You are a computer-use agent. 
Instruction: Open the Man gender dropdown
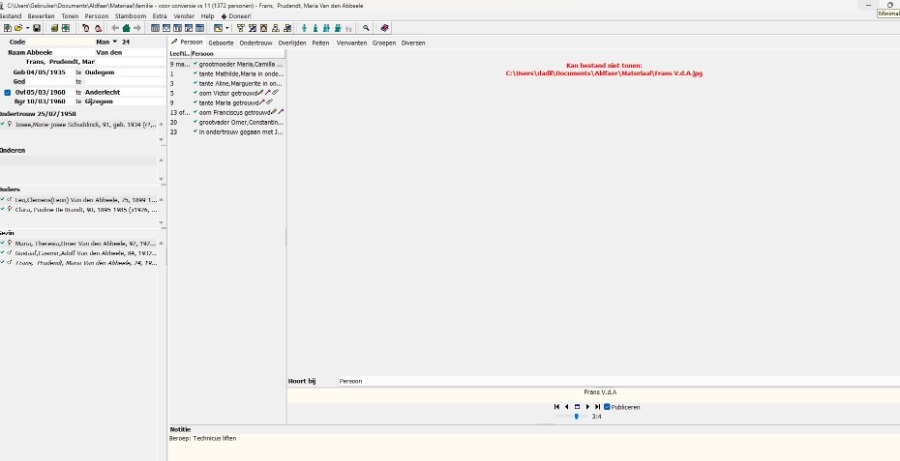pyautogui.click(x=115, y=42)
